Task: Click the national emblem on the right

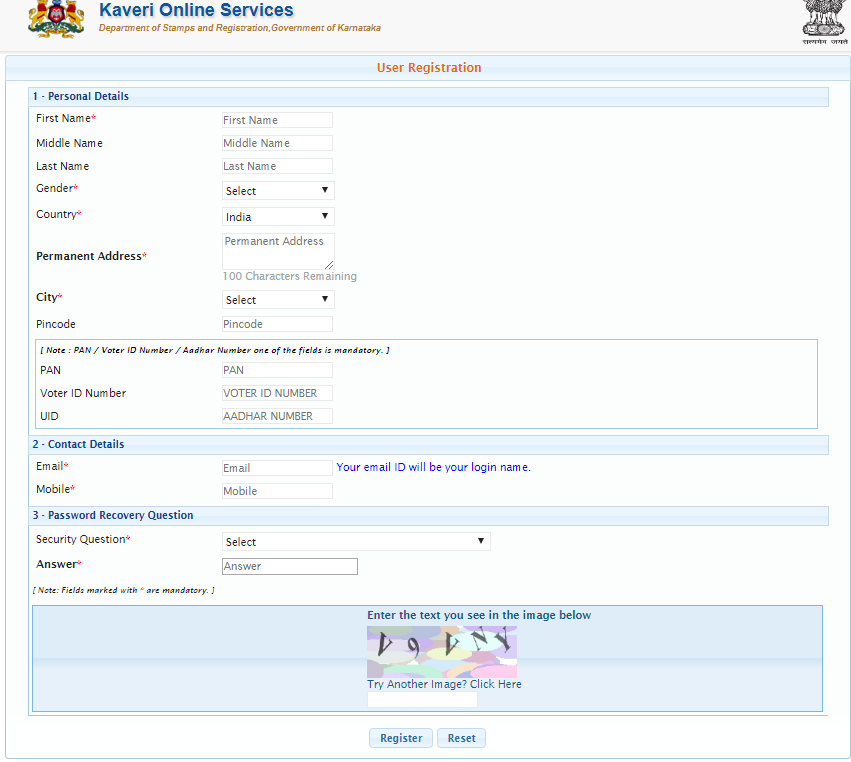Action: pos(823,20)
